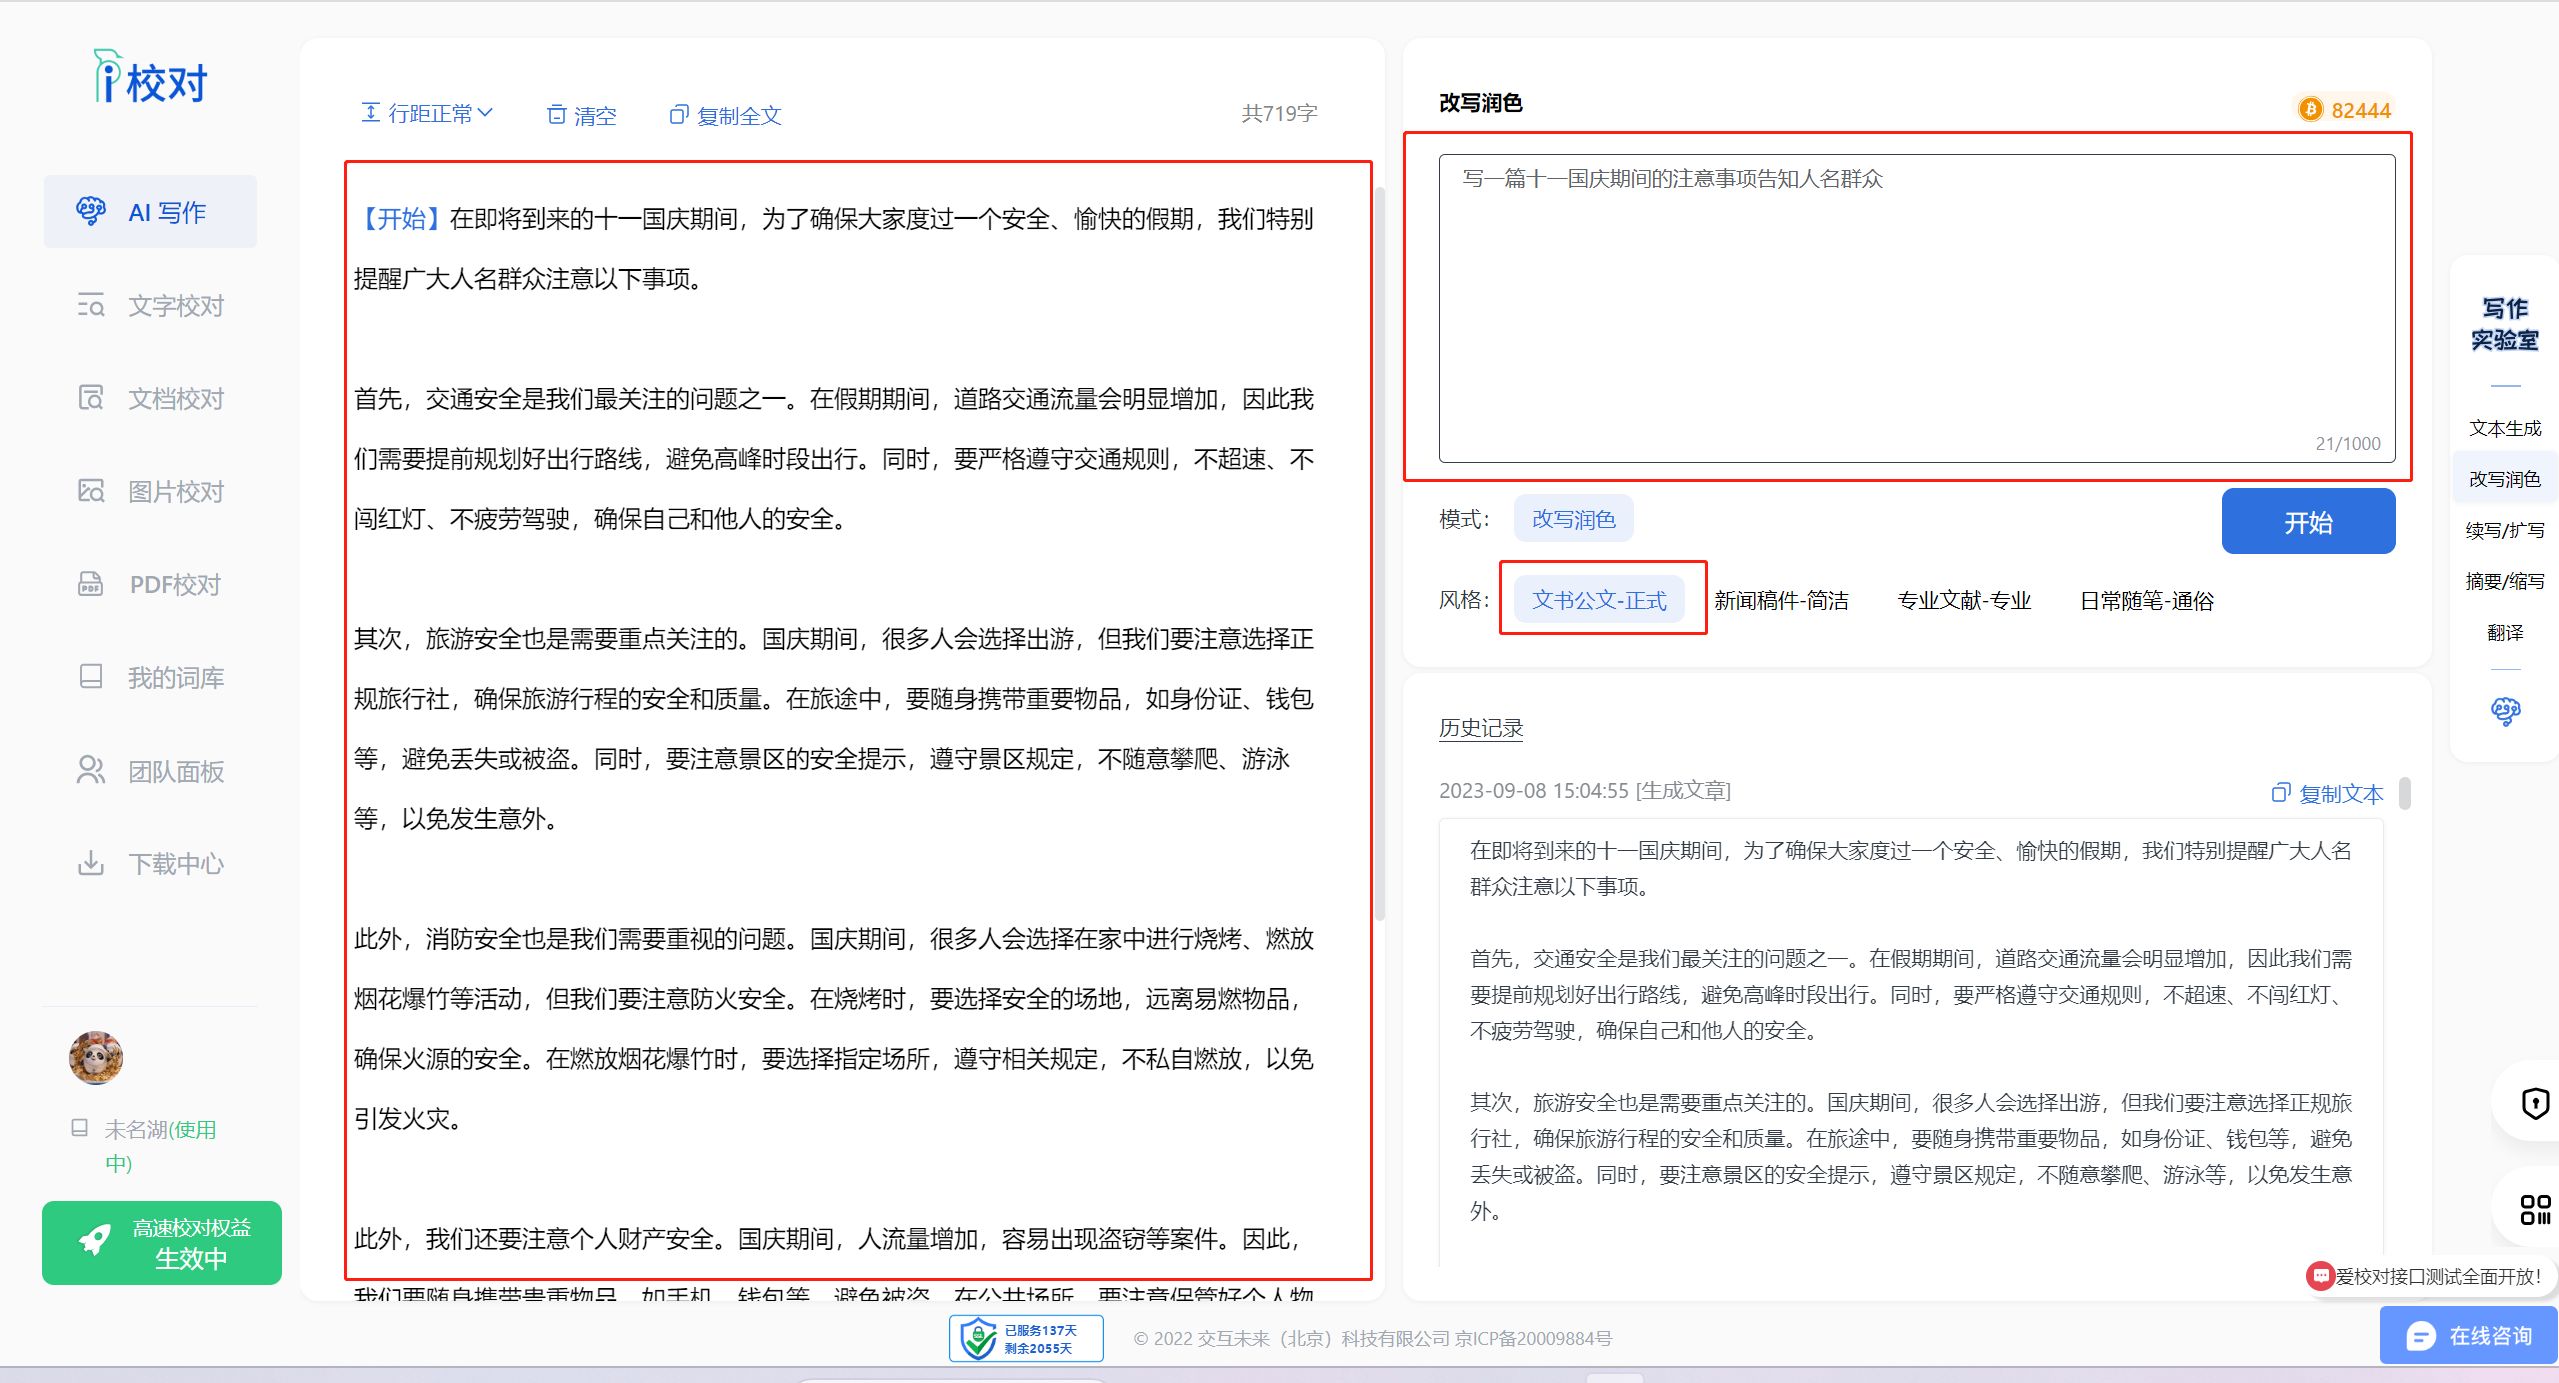Choose the 日常随笔-通俗 style
This screenshot has width=2559, height=1383.
(2146, 601)
